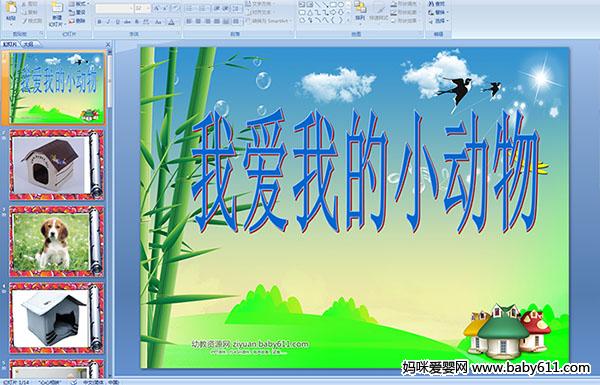Click the Copy icon in the clipboard group
This screenshot has width=600, height=385.
click(x=24, y=13)
